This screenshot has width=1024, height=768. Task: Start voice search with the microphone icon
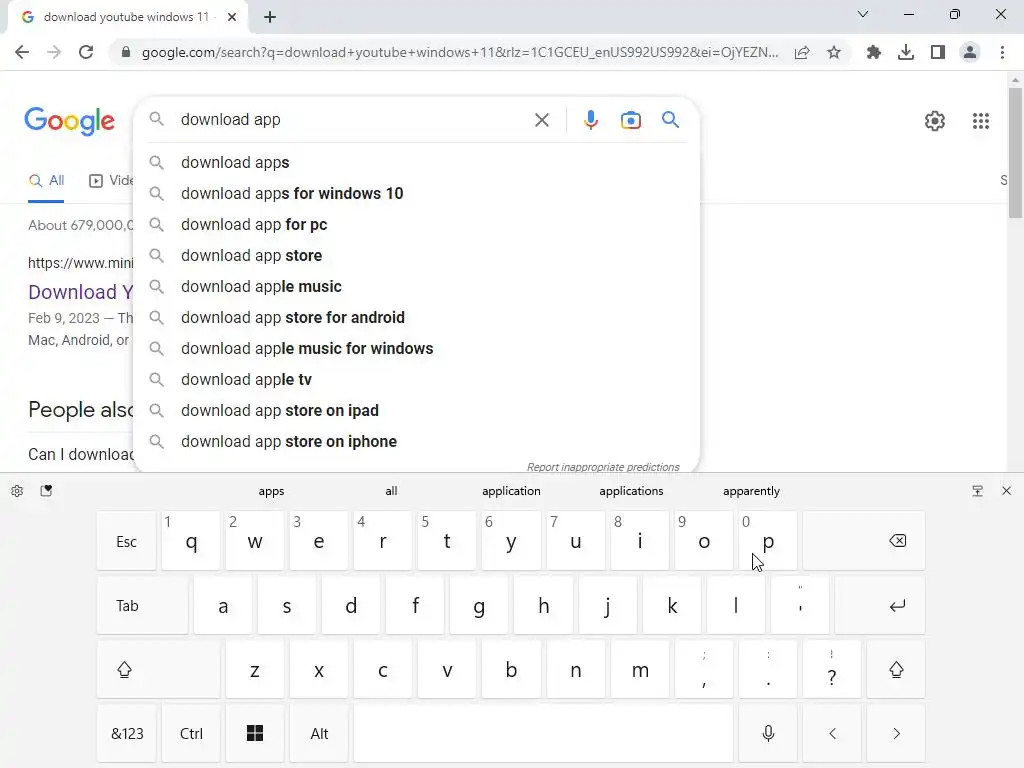tap(590, 120)
